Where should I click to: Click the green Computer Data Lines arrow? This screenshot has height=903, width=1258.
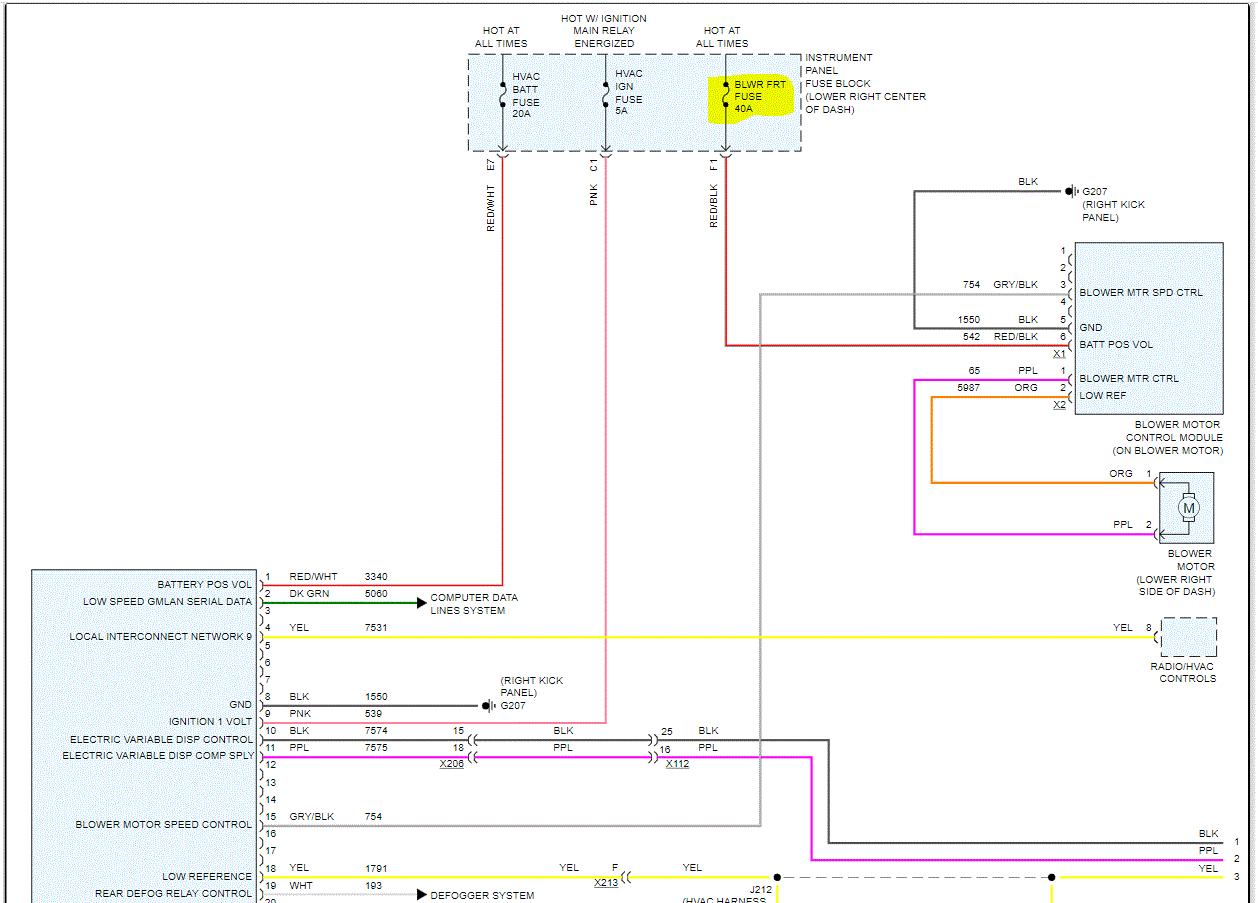pos(421,602)
